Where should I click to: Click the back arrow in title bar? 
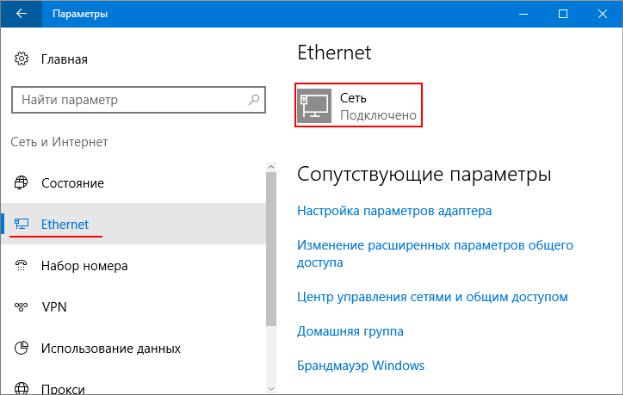click(x=21, y=14)
